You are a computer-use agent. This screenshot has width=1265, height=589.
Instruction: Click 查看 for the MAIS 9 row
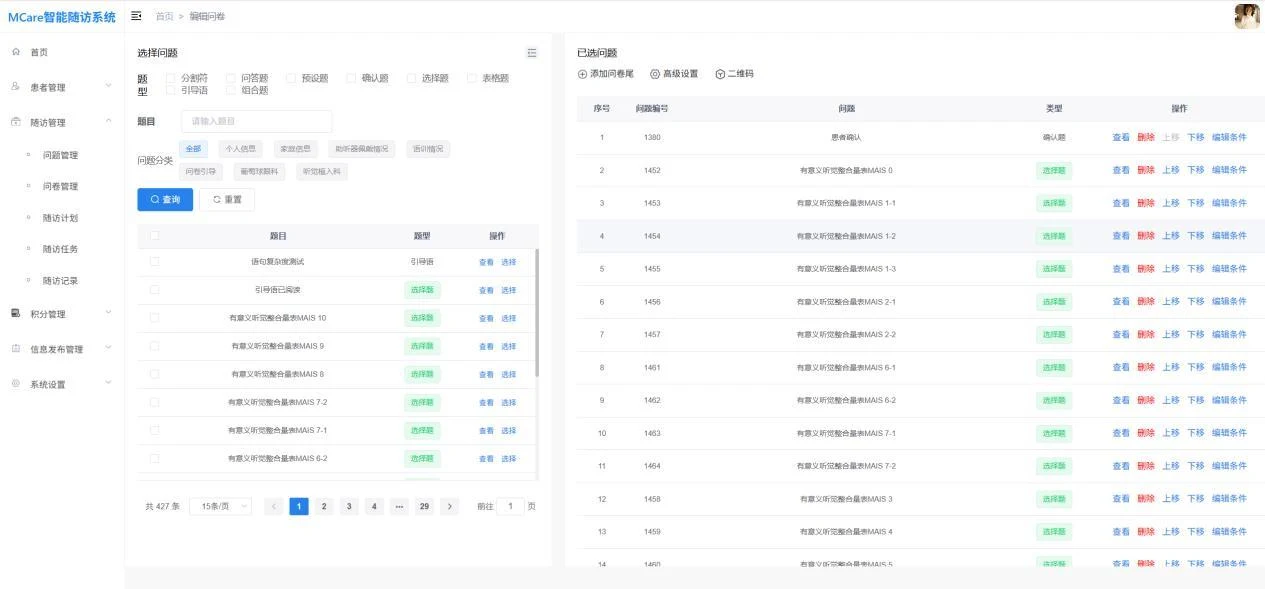click(x=486, y=346)
